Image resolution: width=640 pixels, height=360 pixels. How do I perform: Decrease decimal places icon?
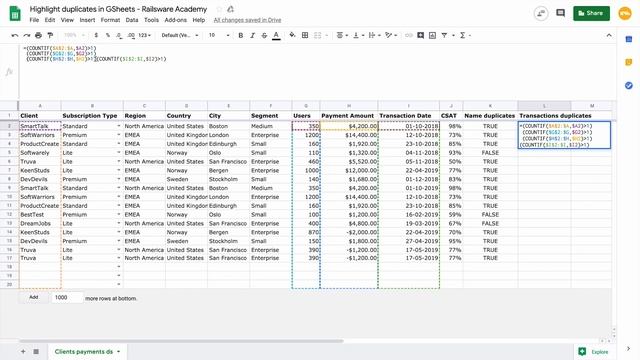coord(119,36)
